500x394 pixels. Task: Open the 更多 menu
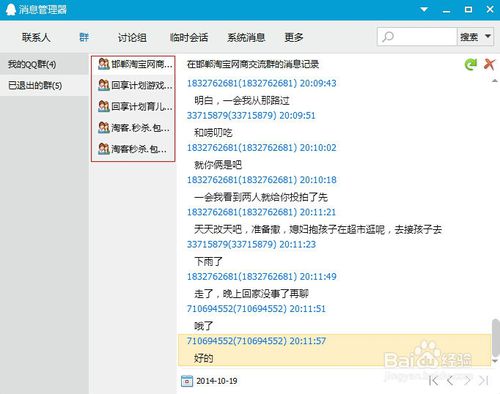coord(294,37)
